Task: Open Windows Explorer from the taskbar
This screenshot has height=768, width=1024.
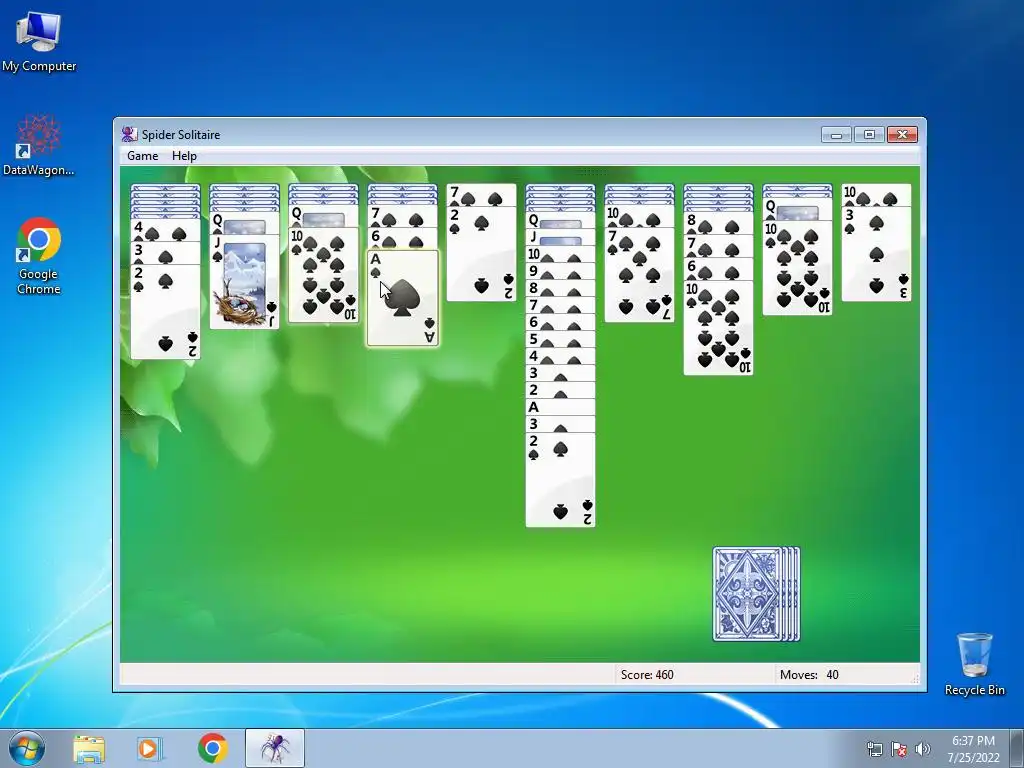Action: pyautogui.click(x=89, y=748)
